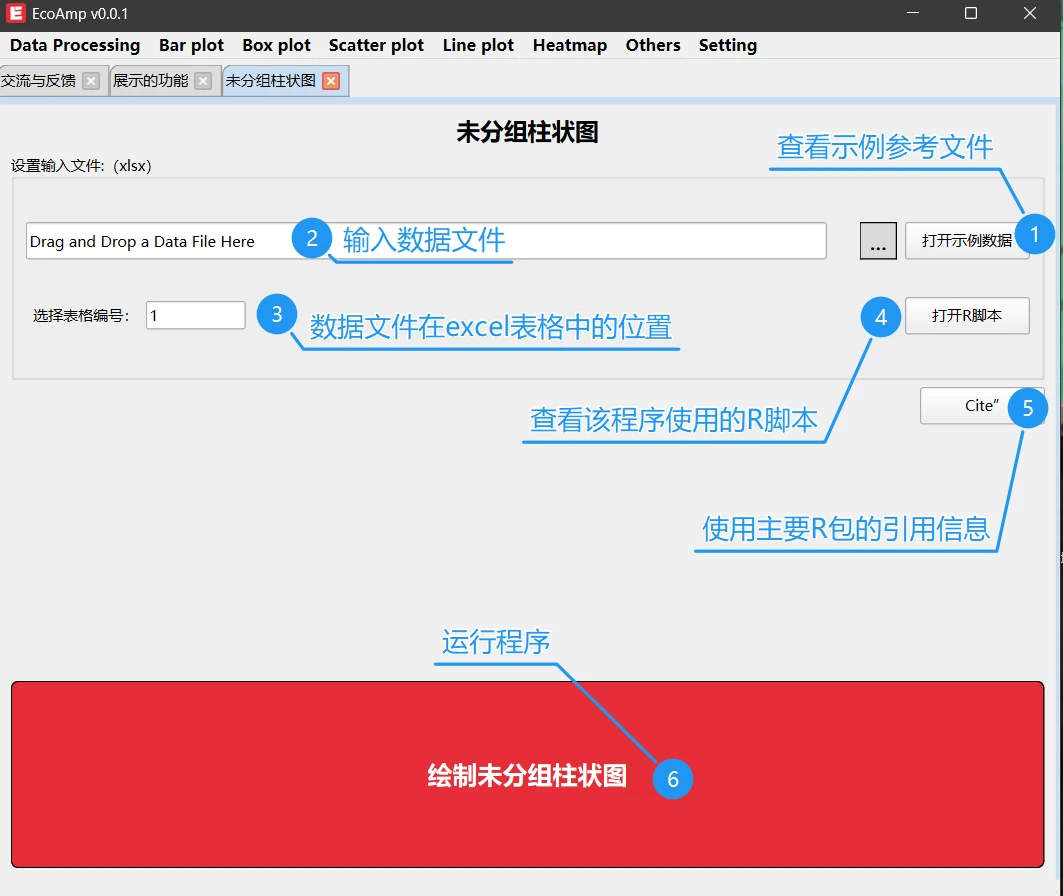Open the Scatter plot menu
Viewport: 1063px width, 896px height.
(376, 45)
